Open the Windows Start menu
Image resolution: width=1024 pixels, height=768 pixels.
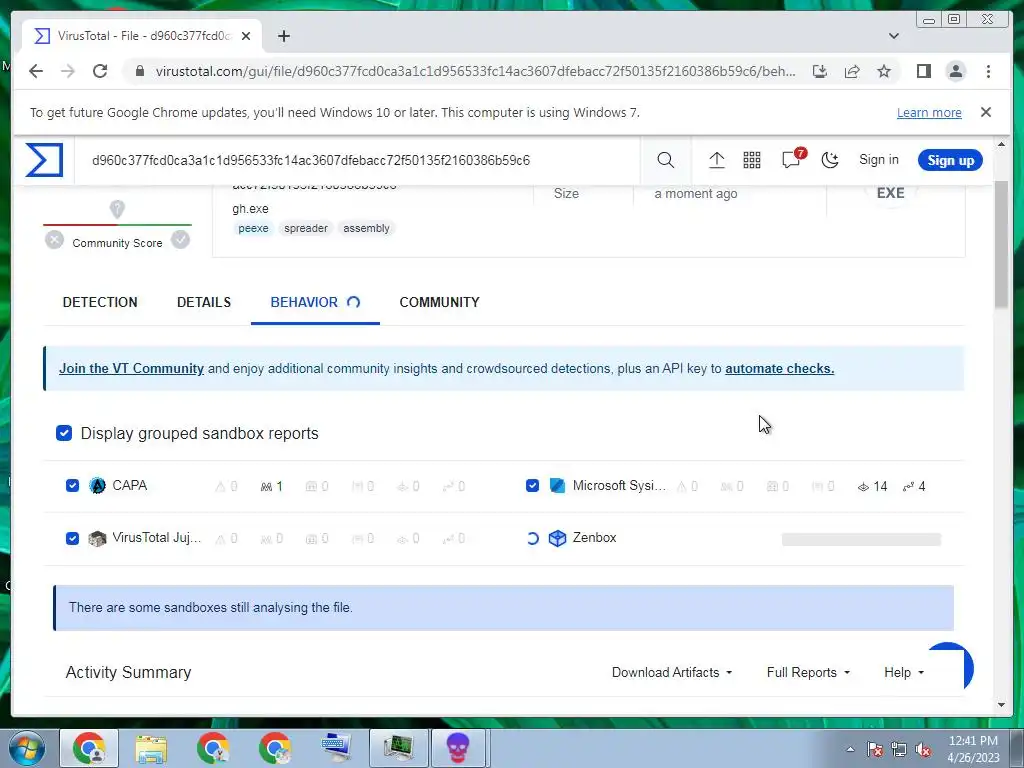(27, 748)
